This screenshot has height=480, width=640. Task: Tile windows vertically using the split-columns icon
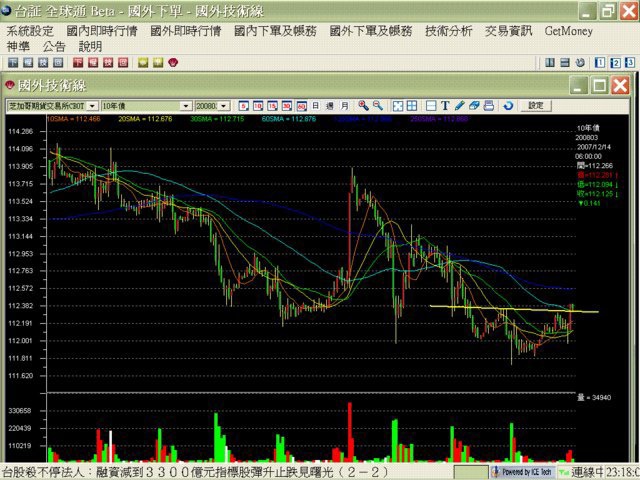coord(550,62)
